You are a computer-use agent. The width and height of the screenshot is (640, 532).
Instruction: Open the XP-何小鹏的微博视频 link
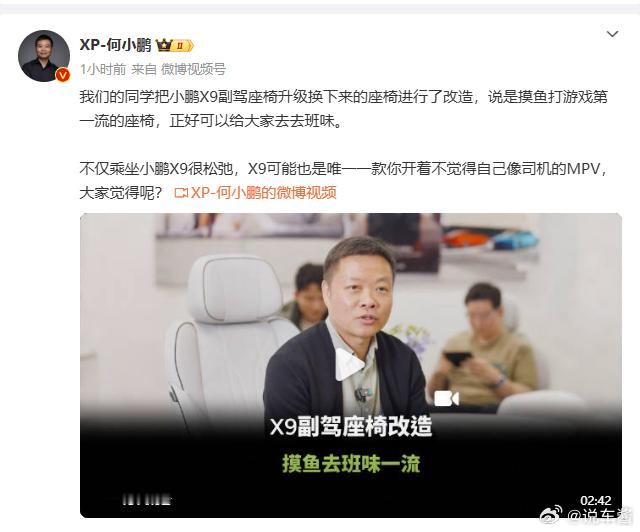264,193
